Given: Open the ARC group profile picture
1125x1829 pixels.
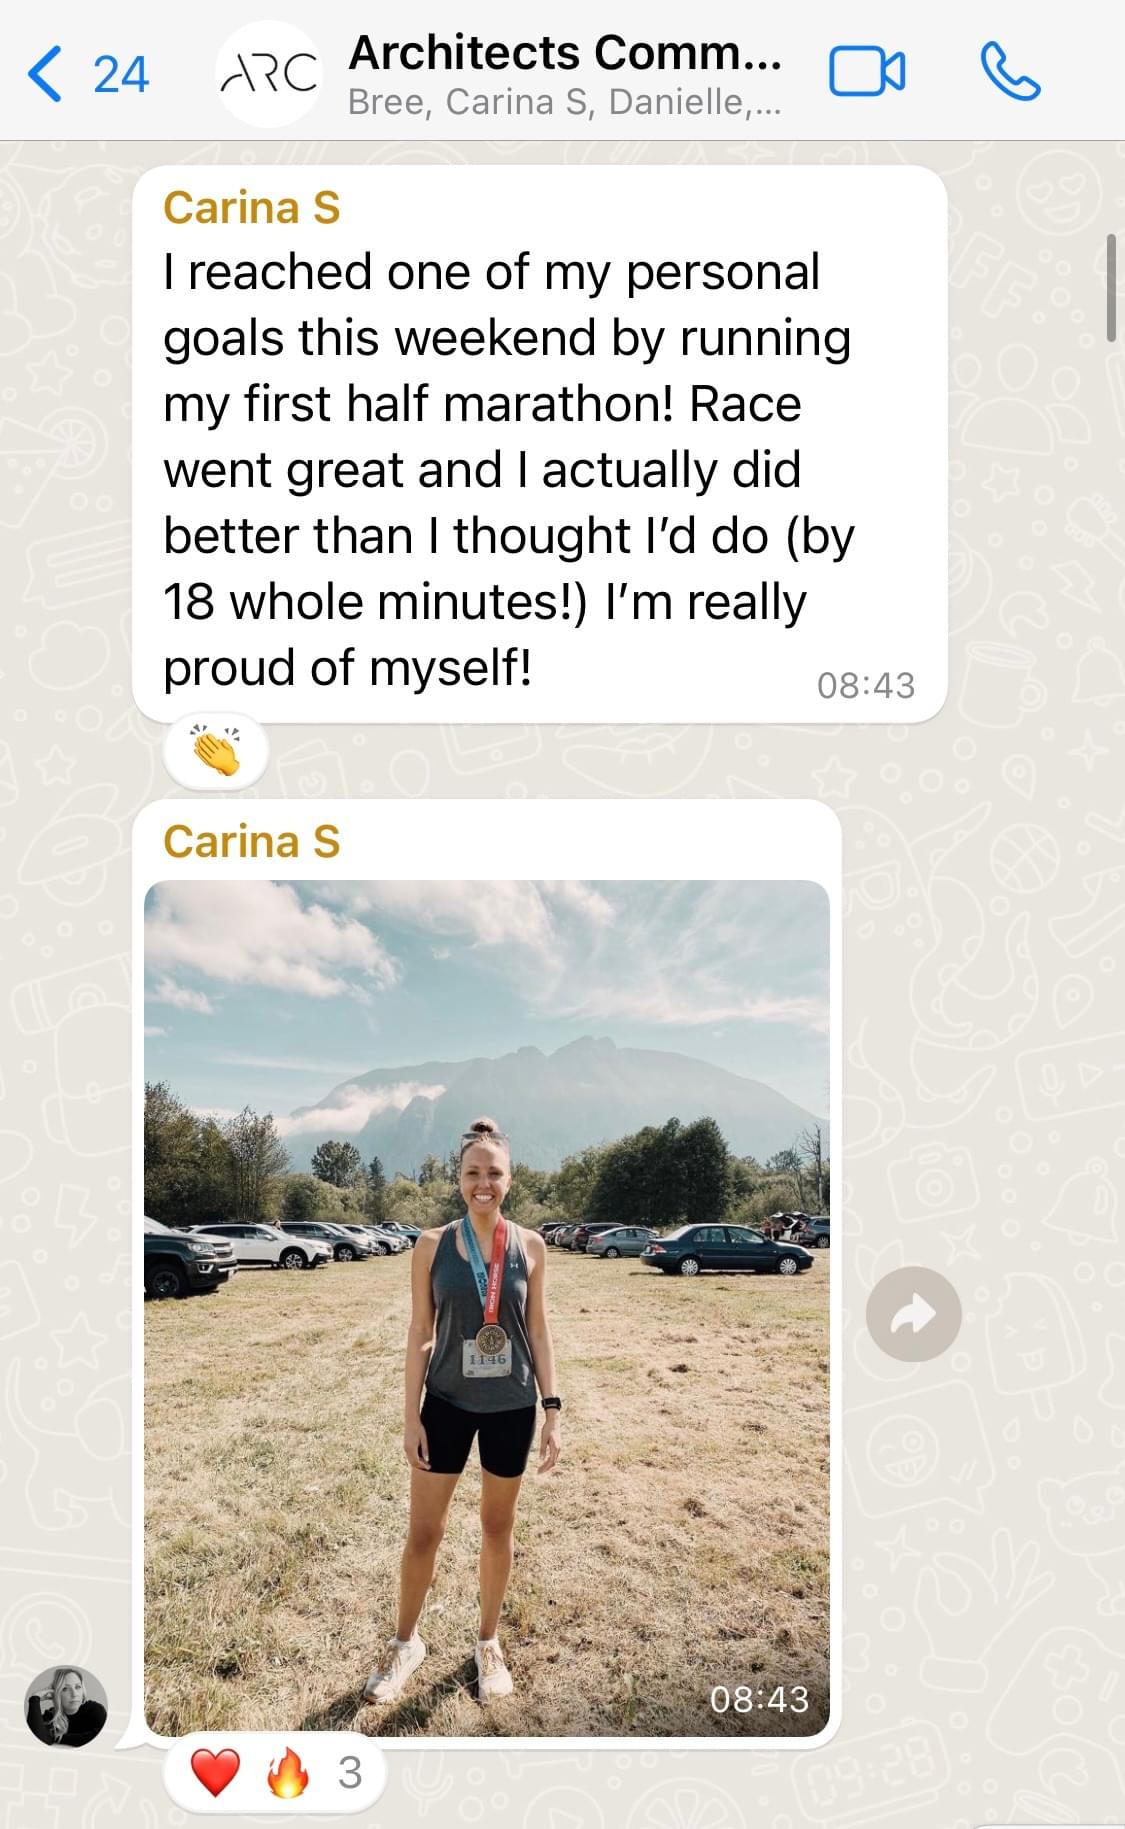Looking at the screenshot, I should pos(268,73).
